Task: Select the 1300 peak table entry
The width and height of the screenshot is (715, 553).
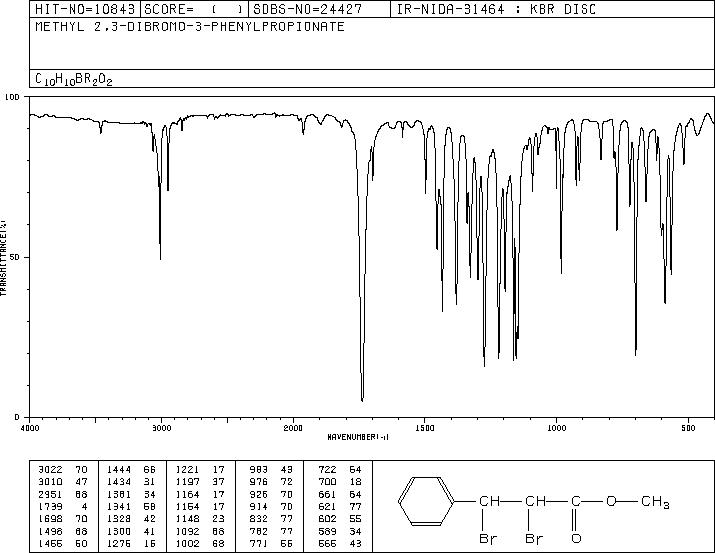Action: pos(131,531)
